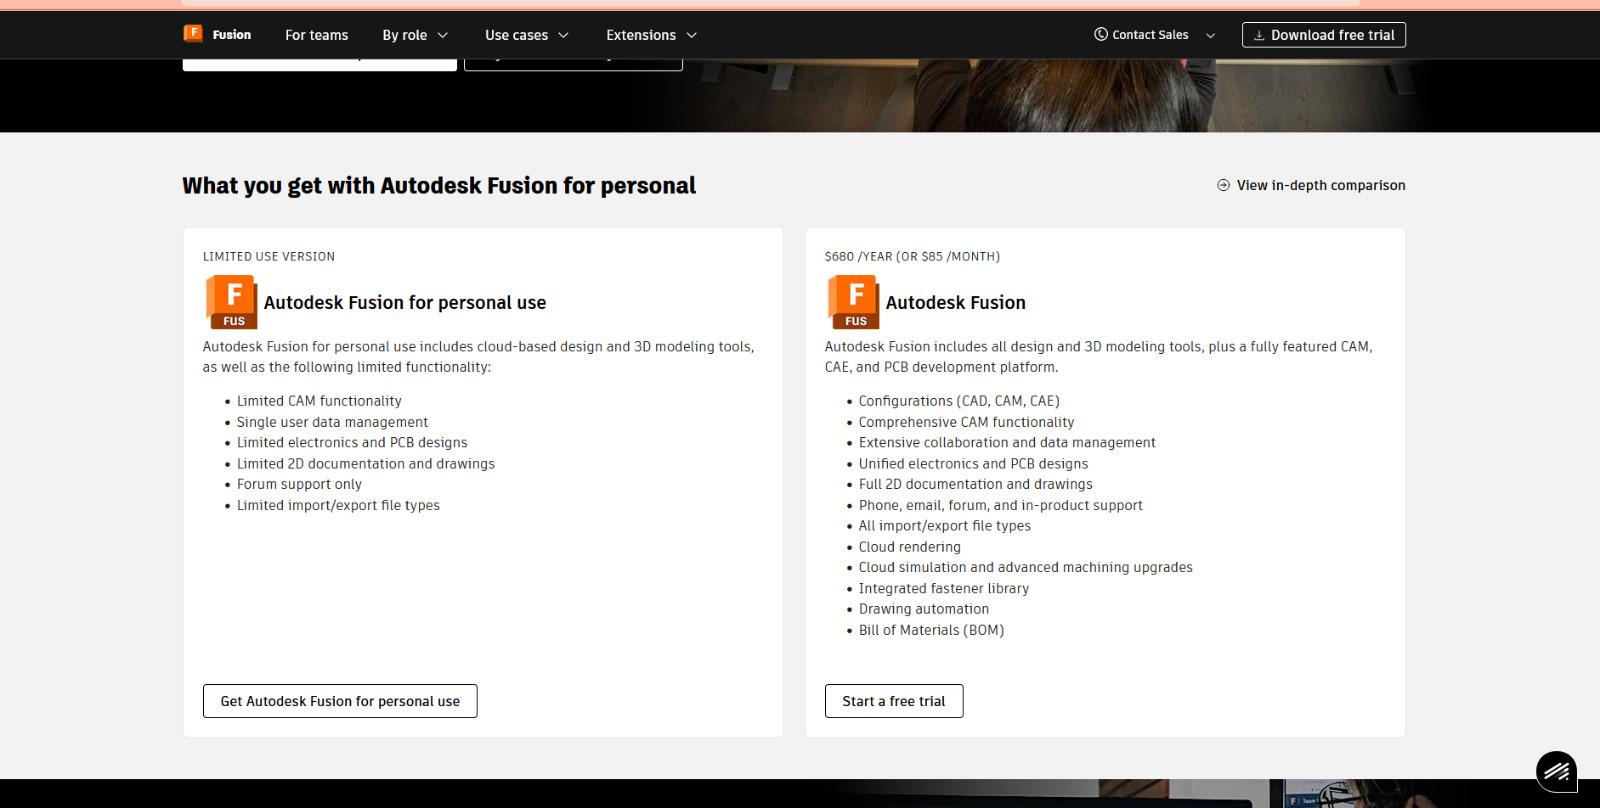Viewport: 1600px width, 808px height.
Task: Click Single user data management item
Action: click(332, 422)
